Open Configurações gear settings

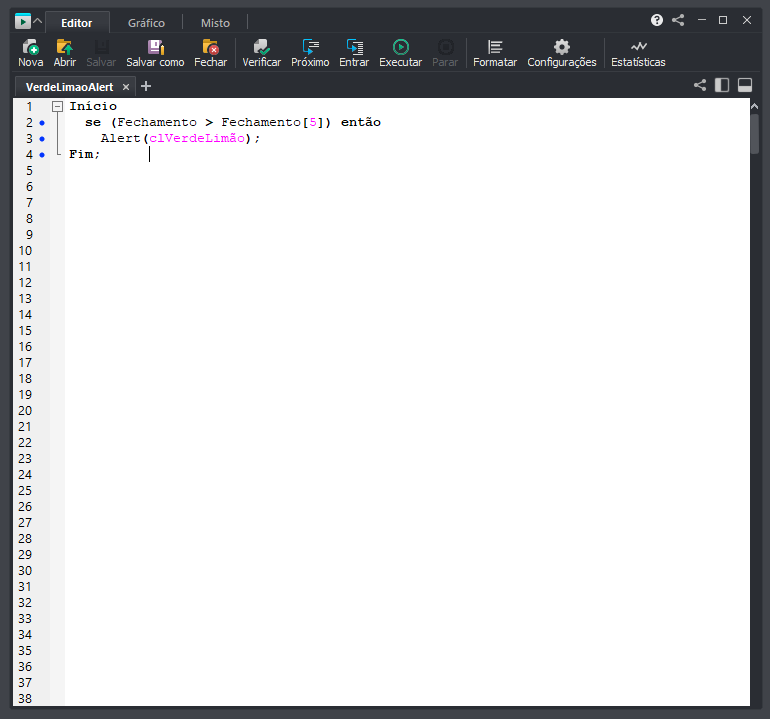[x=561, y=47]
